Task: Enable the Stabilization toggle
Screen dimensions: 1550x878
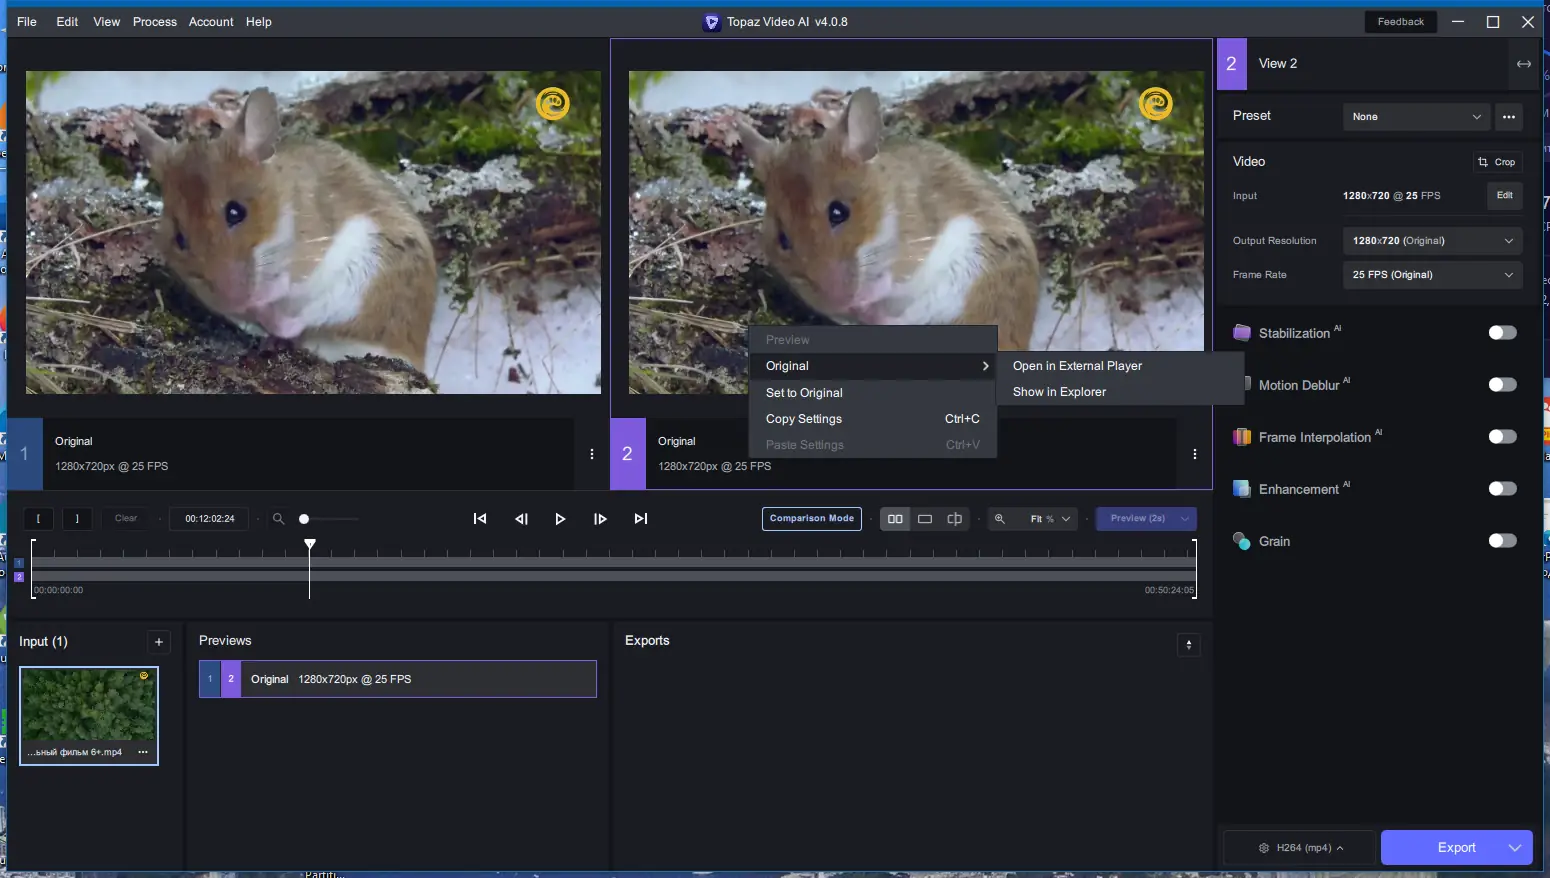Action: point(1502,333)
